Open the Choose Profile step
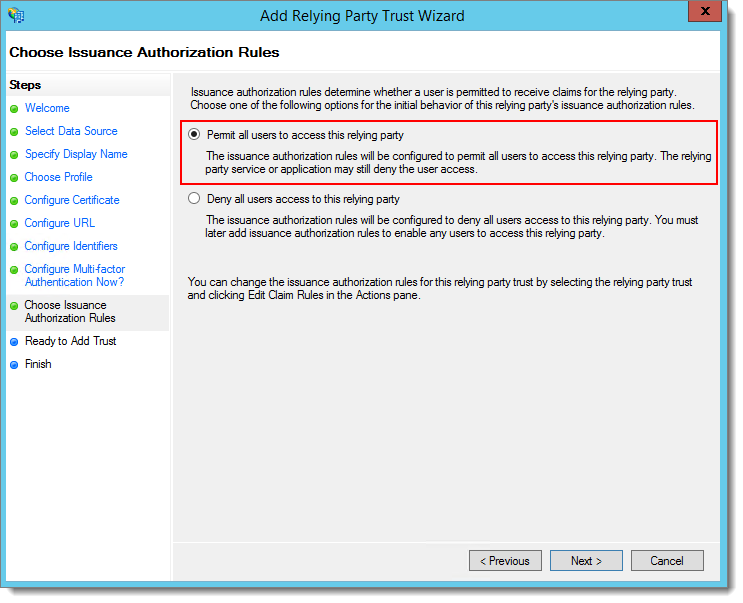743x603 pixels. click(58, 177)
